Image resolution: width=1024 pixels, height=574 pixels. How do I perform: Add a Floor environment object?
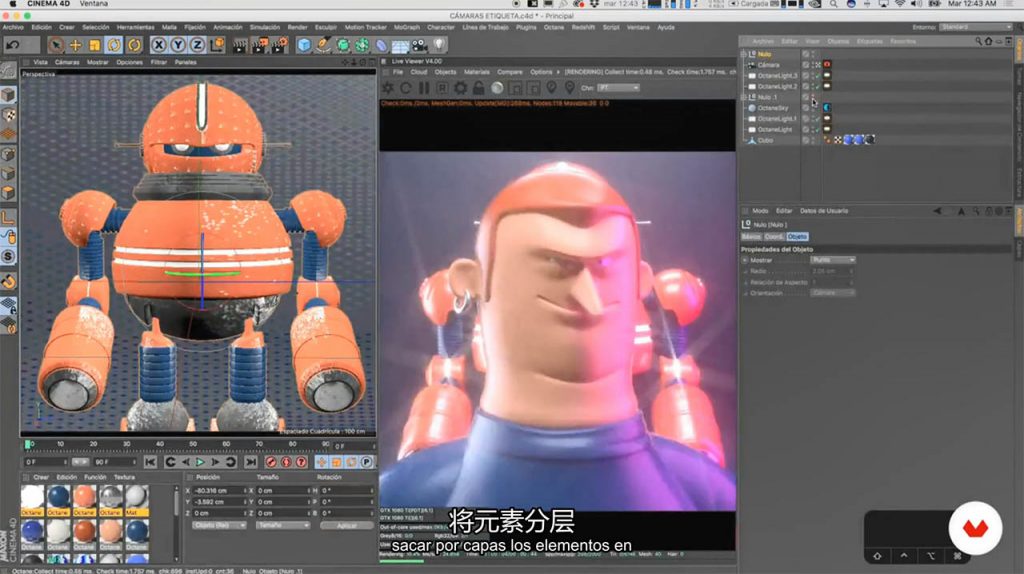pyautogui.click(x=400, y=45)
